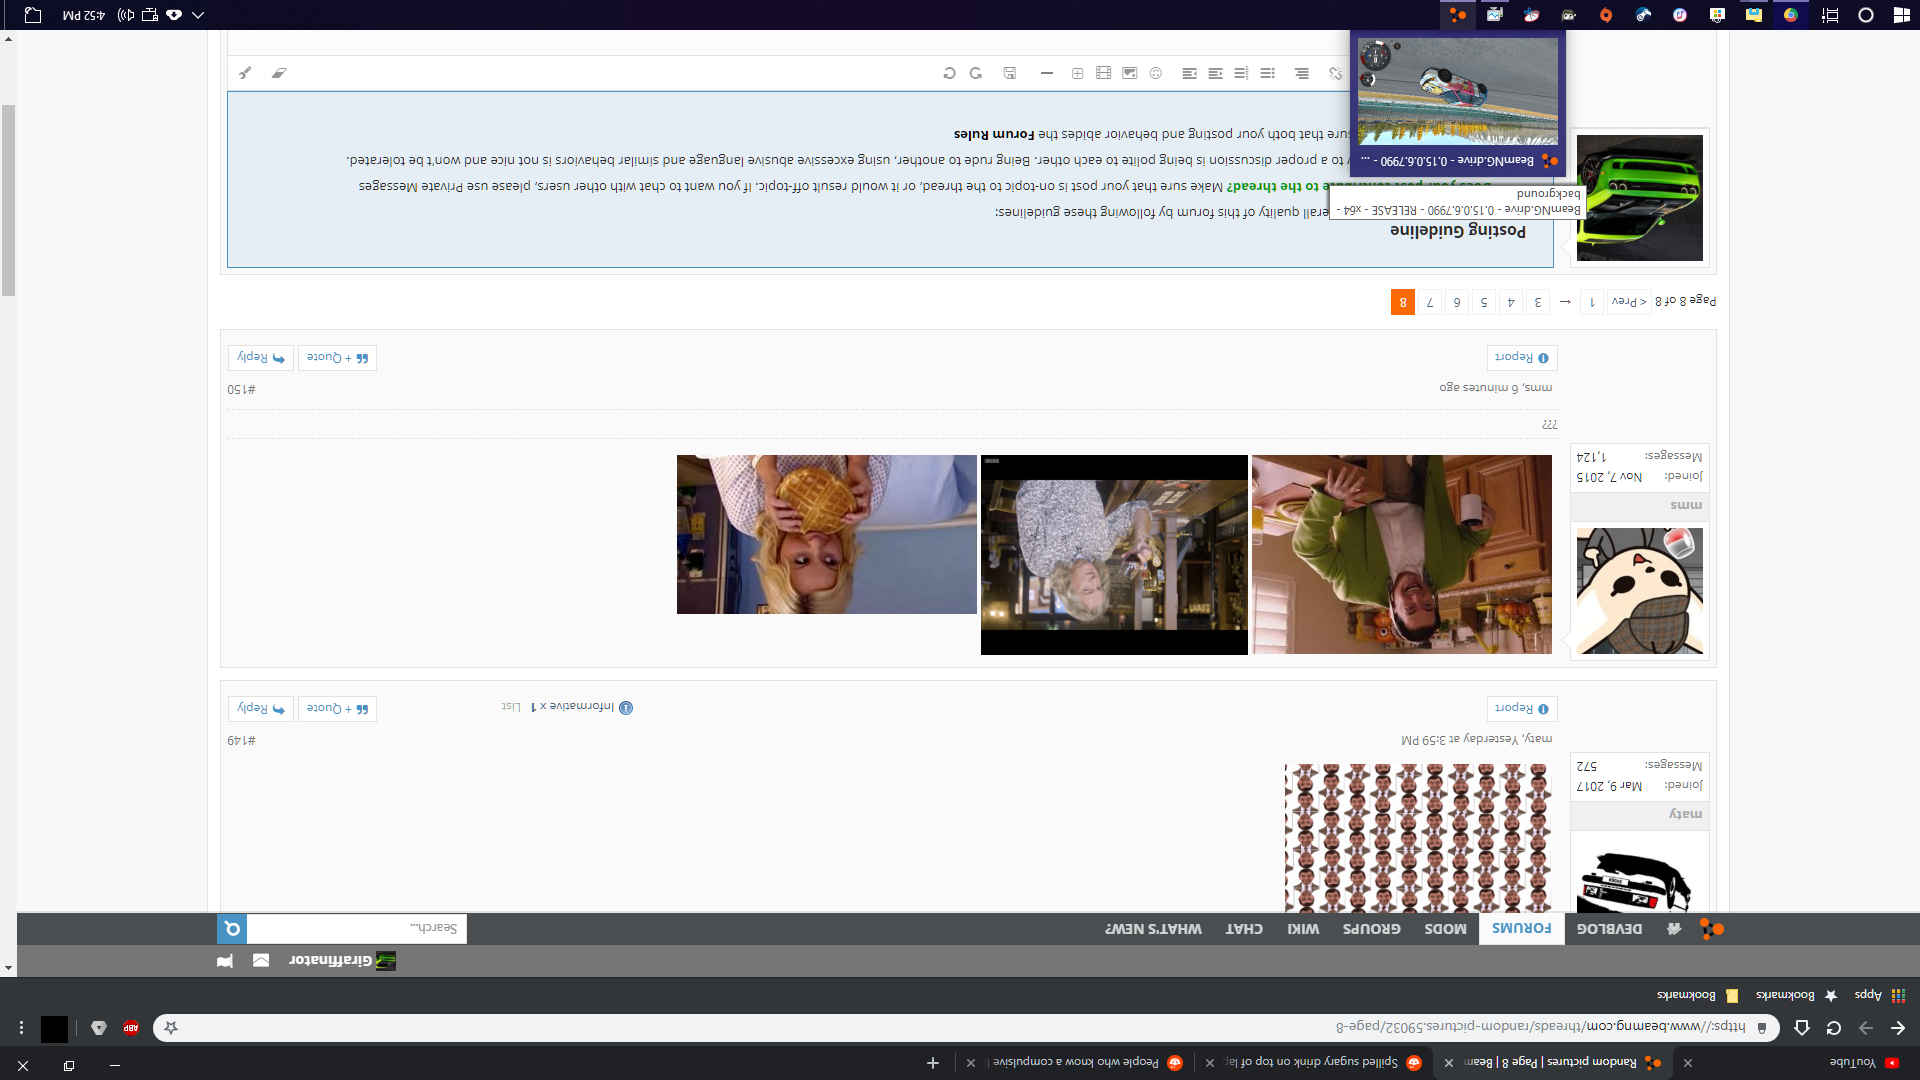Click the browser reload icon
1920x1080 pixels.
(x=1833, y=1028)
